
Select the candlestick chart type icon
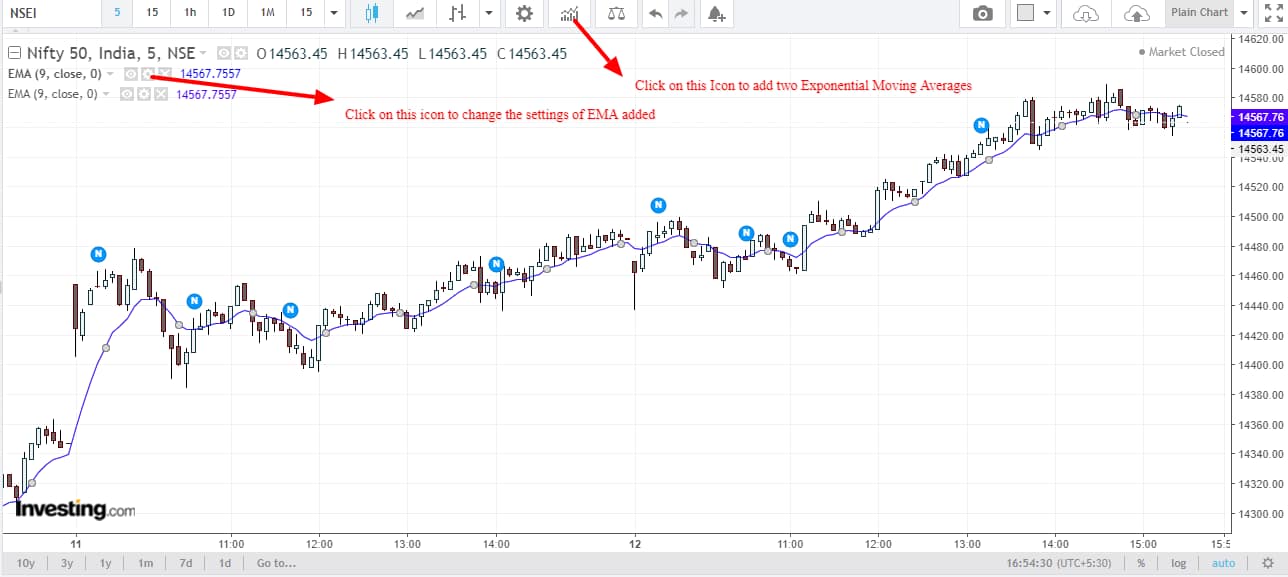point(373,13)
